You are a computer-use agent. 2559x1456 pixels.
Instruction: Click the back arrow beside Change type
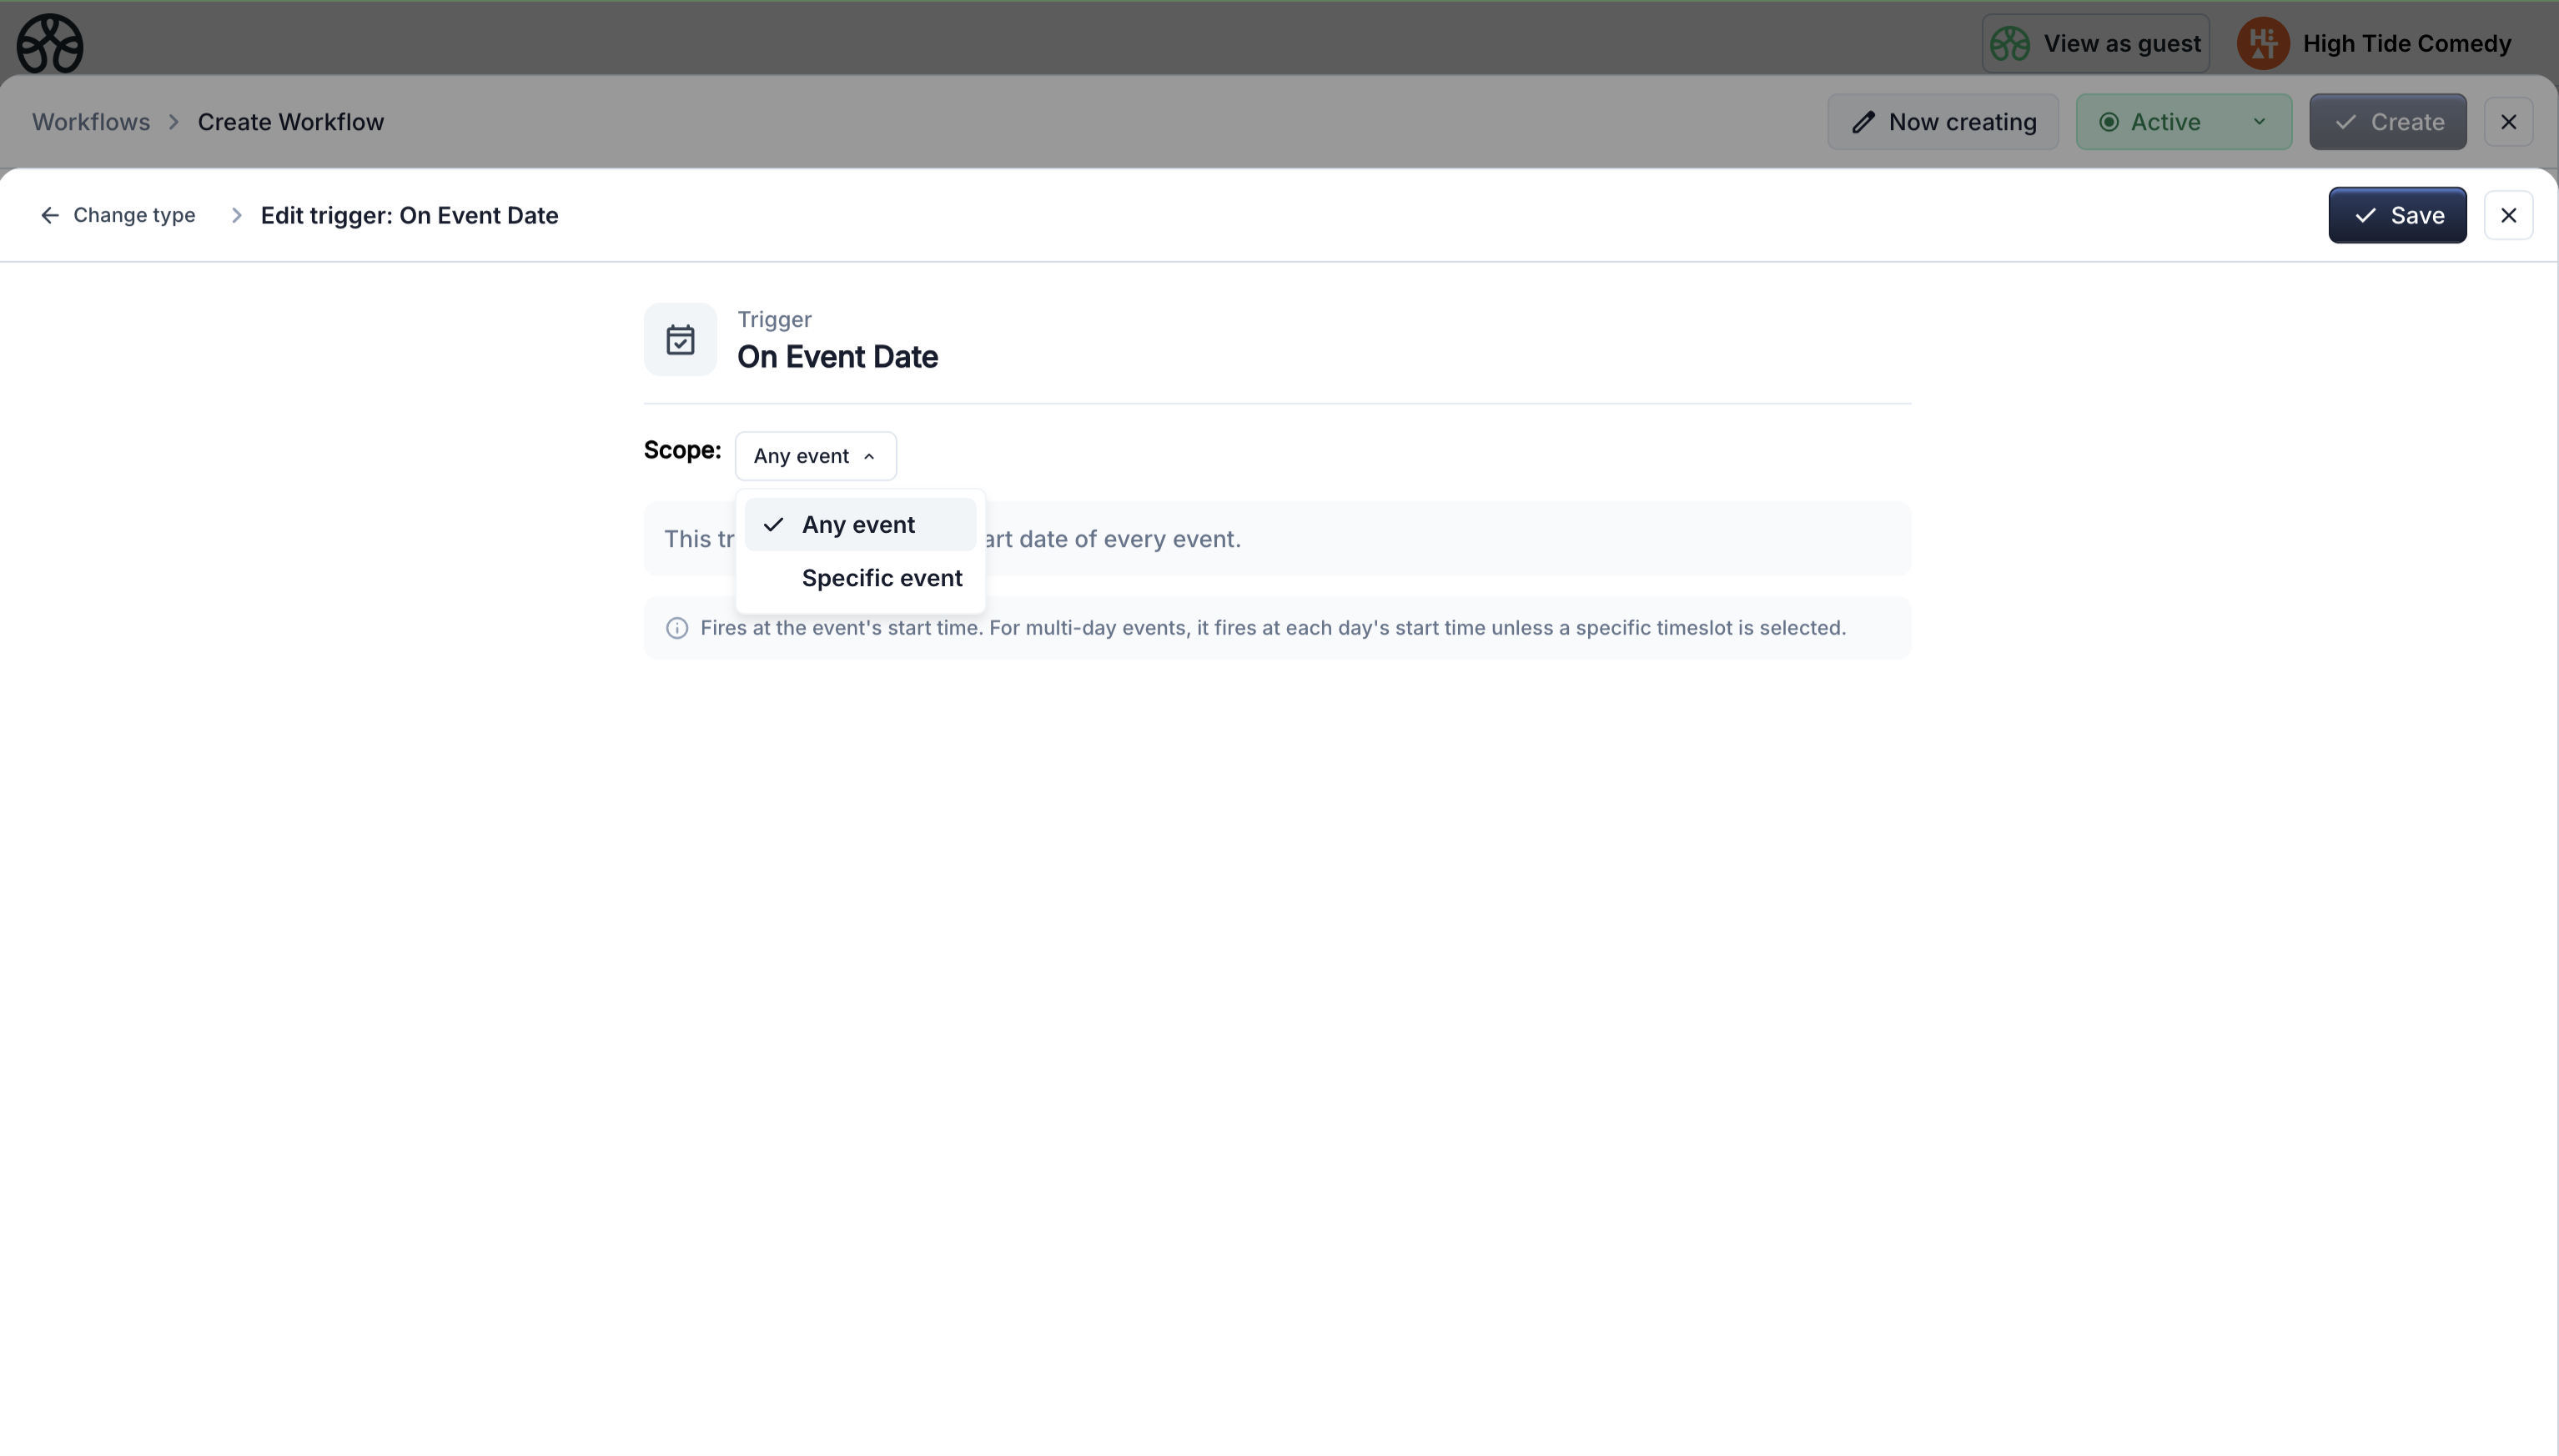pos(49,215)
